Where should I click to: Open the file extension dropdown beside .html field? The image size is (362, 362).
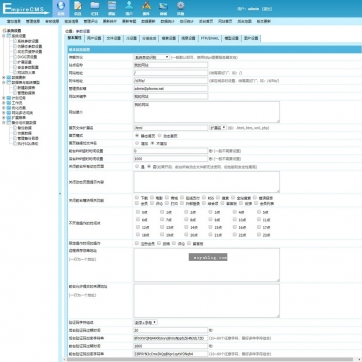tap(218, 128)
